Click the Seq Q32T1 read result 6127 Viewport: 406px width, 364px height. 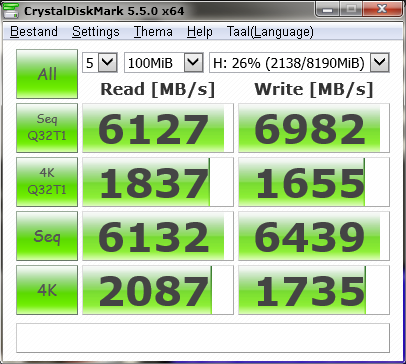[x=158, y=128]
